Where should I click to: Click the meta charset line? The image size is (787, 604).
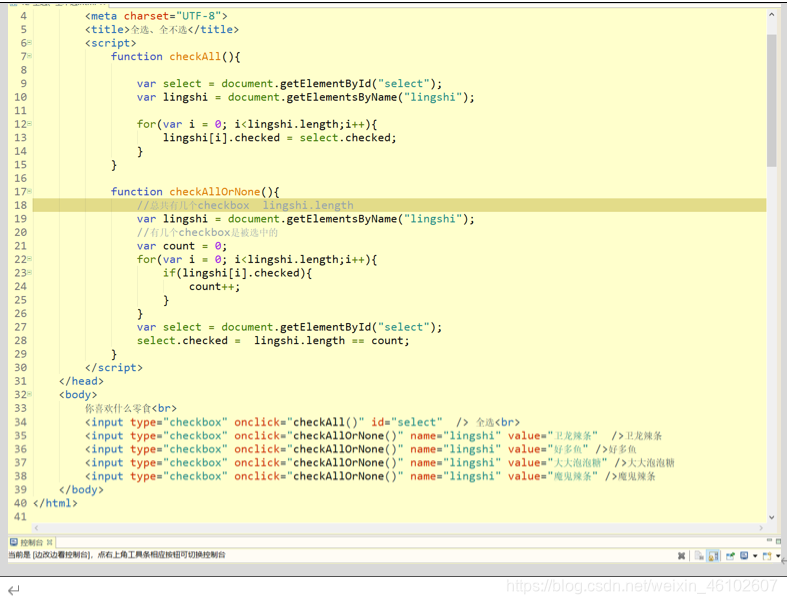[x=156, y=16]
